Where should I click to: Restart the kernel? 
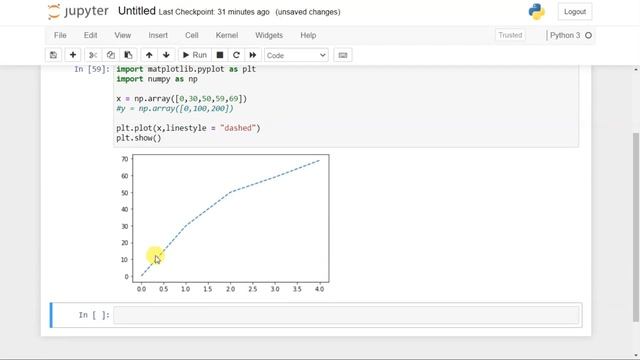click(236, 55)
